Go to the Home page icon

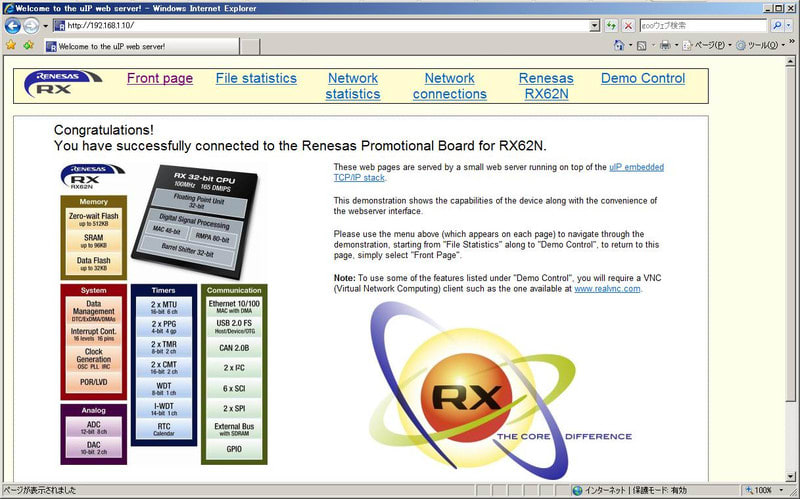click(619, 45)
